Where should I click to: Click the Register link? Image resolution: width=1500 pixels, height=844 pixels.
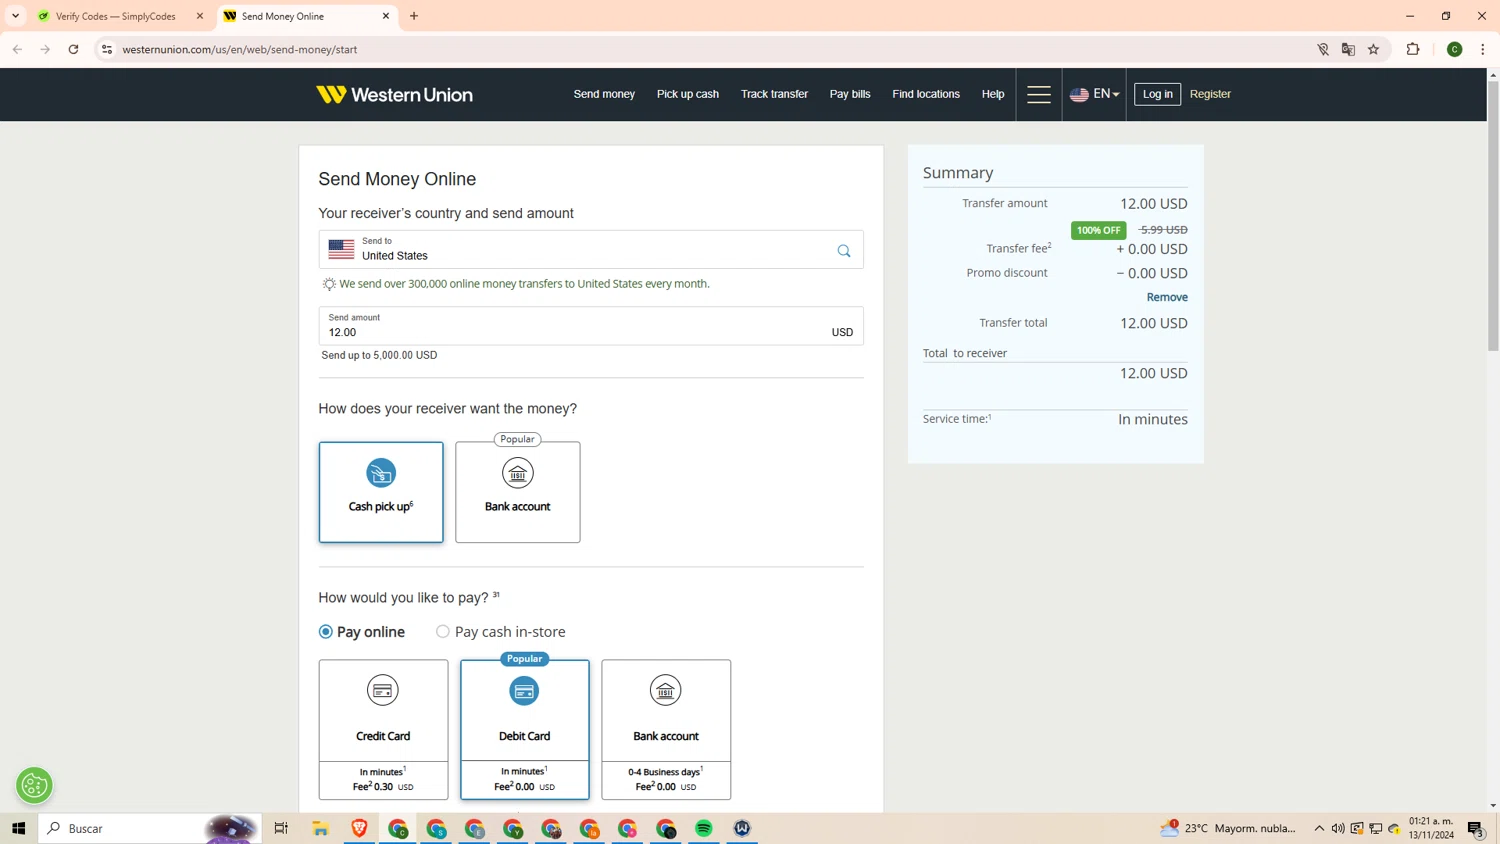[1210, 94]
